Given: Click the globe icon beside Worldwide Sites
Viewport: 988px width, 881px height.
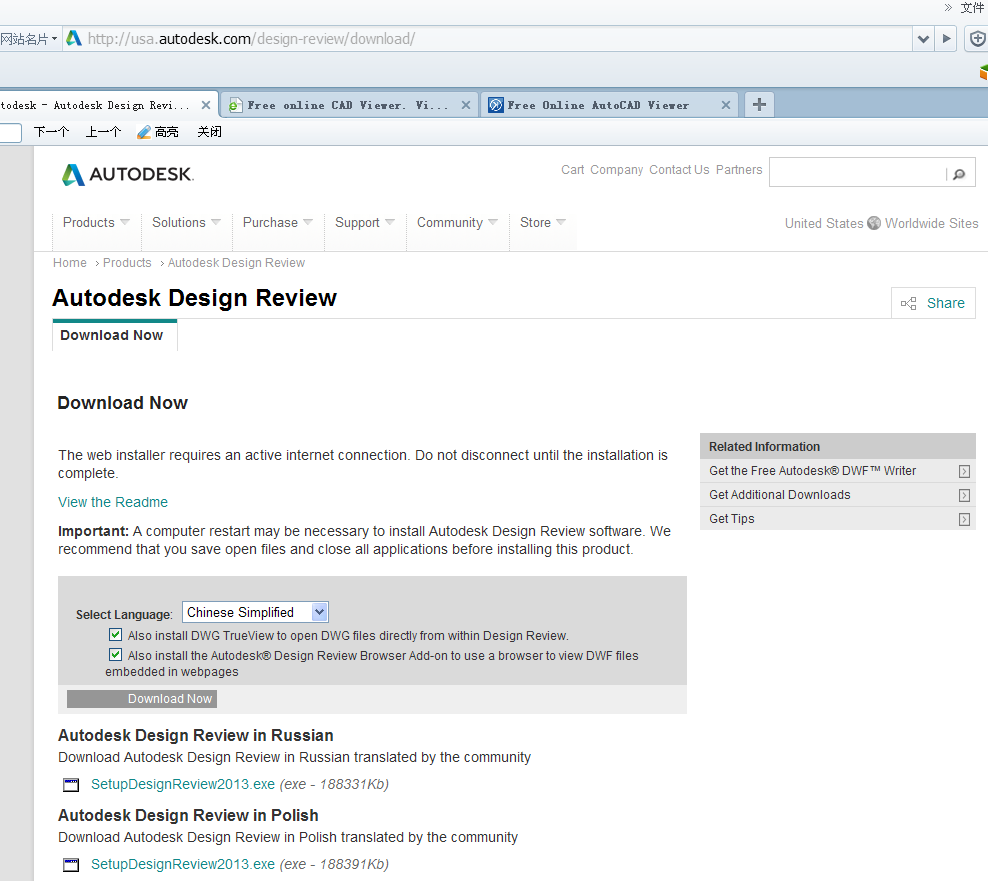Looking at the screenshot, I should 874,223.
